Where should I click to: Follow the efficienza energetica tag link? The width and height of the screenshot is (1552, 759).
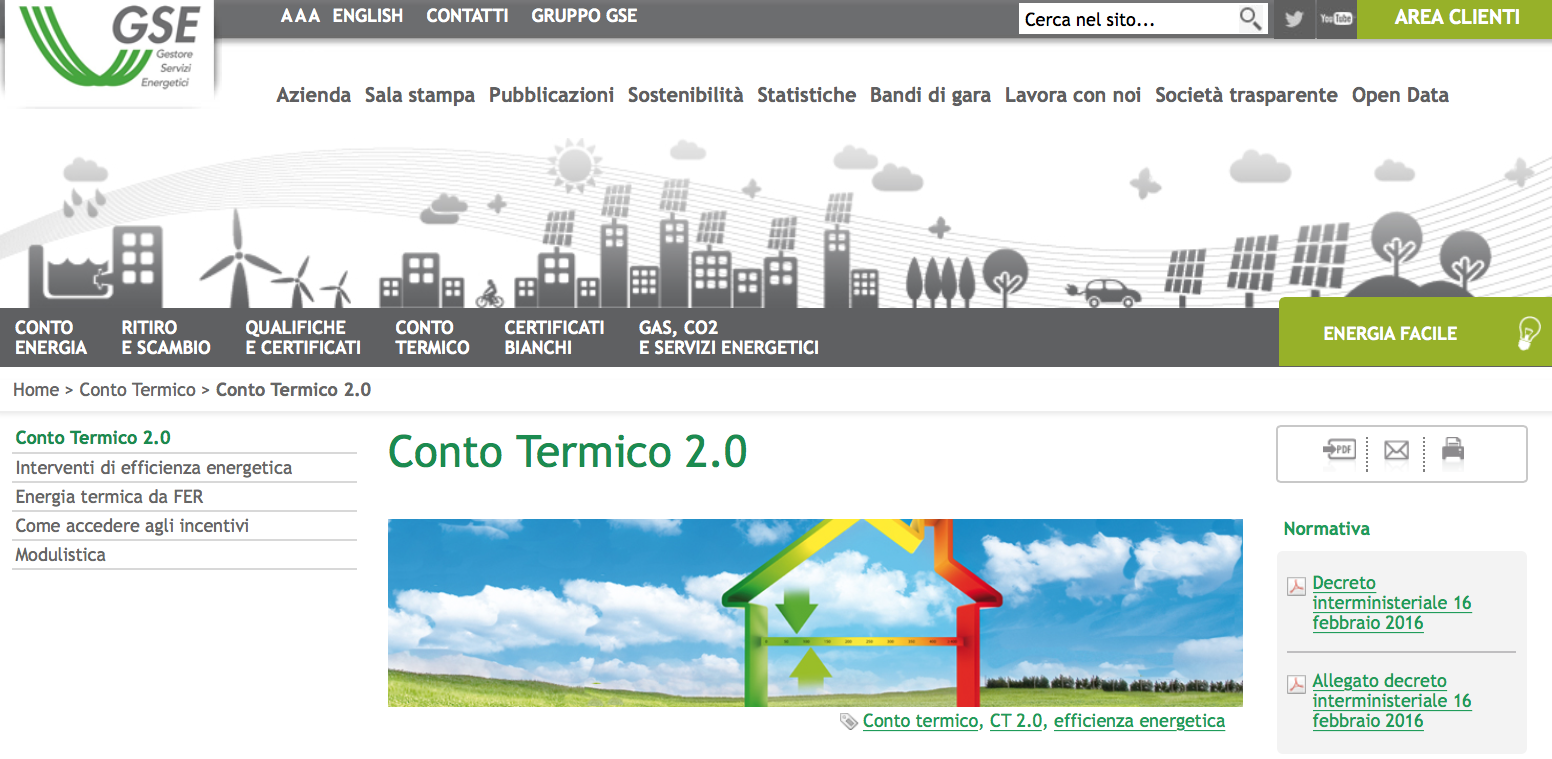(x=1139, y=720)
